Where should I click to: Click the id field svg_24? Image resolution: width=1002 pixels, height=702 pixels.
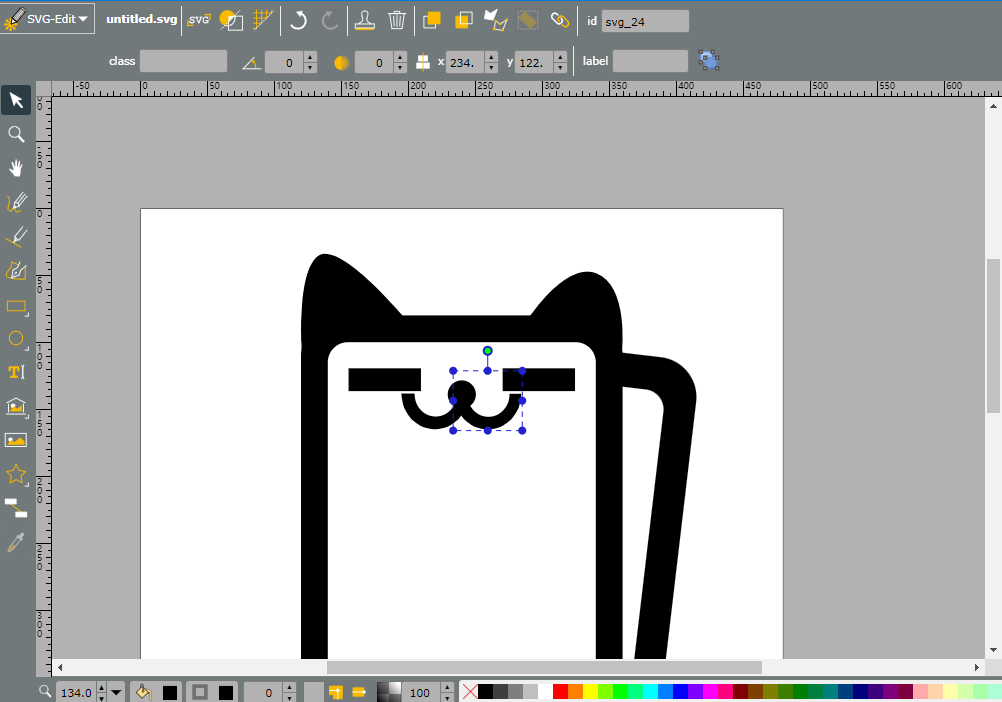click(645, 21)
